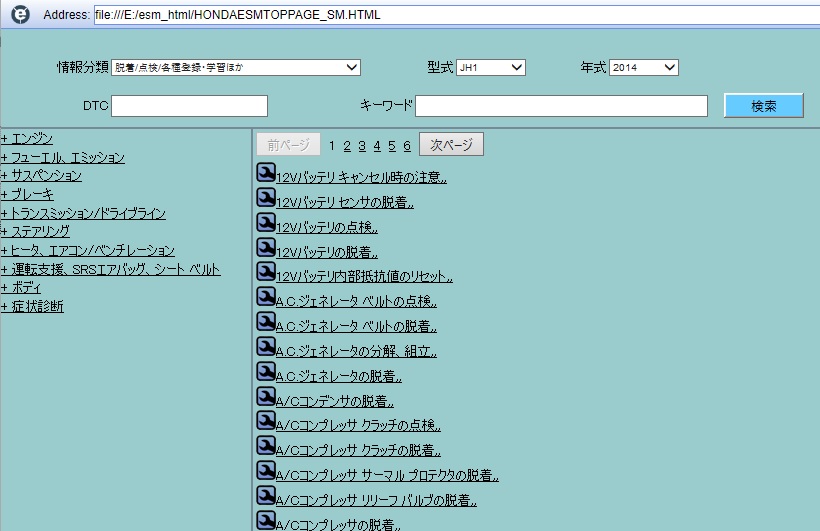The height and width of the screenshot is (531, 820).
Task: Expand the ボディ category
Action: [21, 288]
